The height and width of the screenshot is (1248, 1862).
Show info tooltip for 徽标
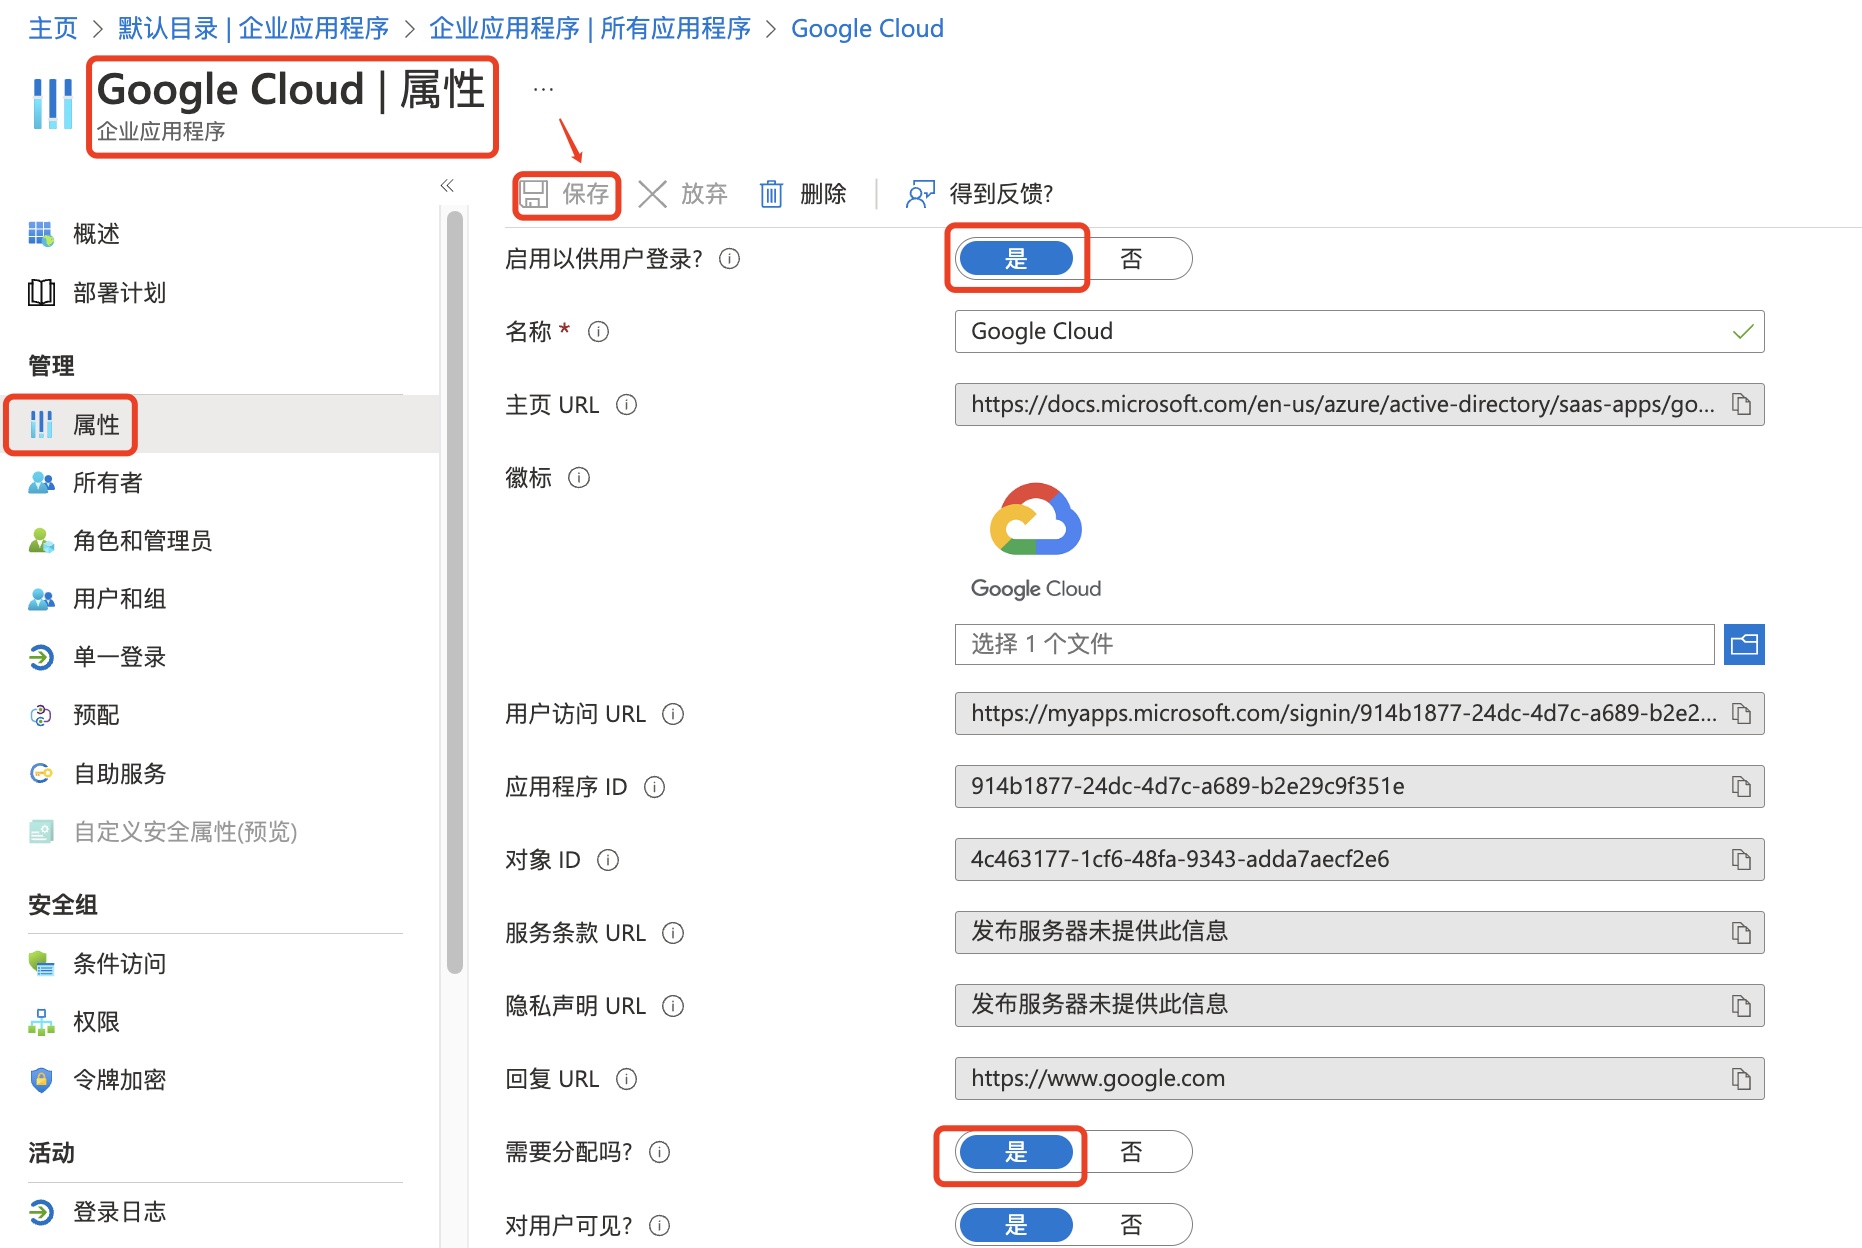point(579,477)
